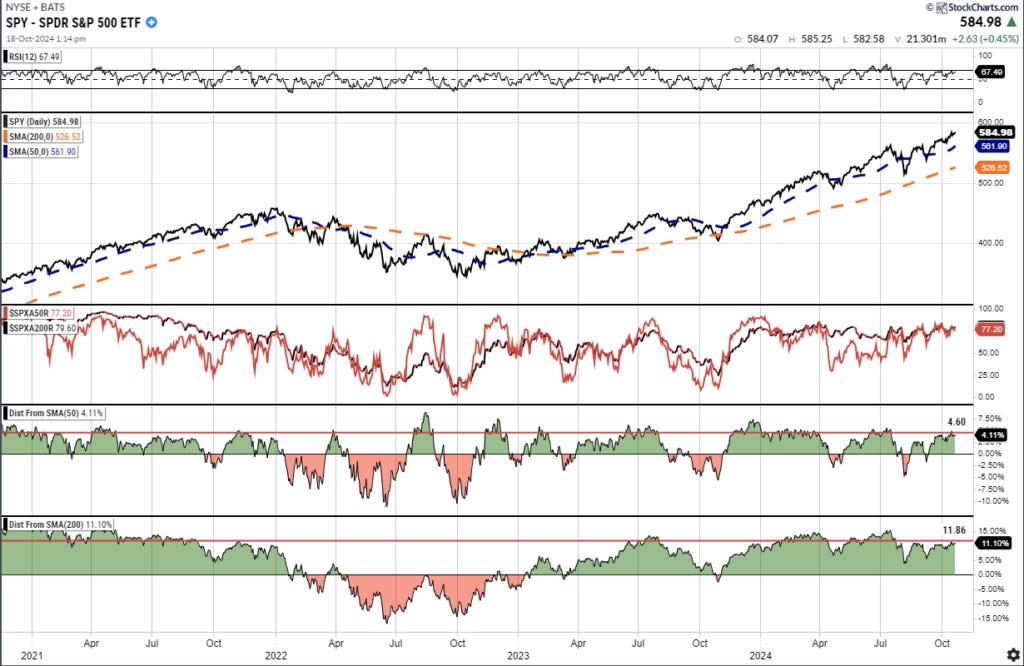Click the 15.00% axis label
The height and width of the screenshot is (666, 1024).
pos(992,531)
